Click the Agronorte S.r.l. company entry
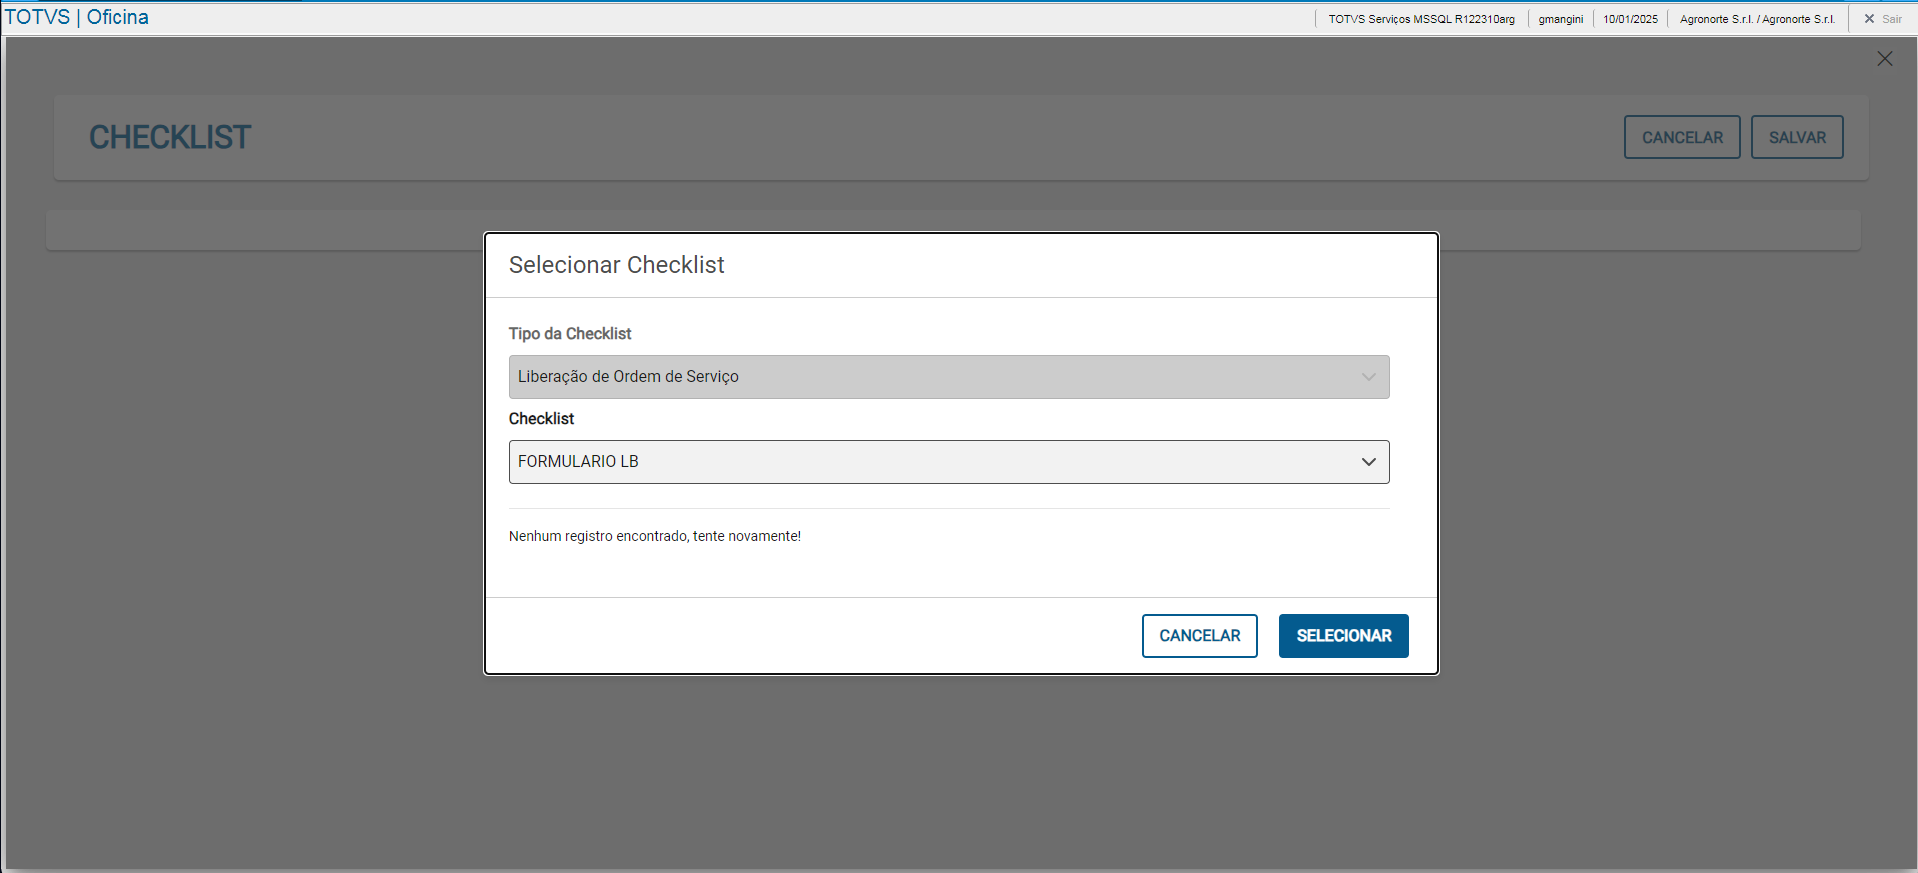The height and width of the screenshot is (873, 1918). point(1757,19)
